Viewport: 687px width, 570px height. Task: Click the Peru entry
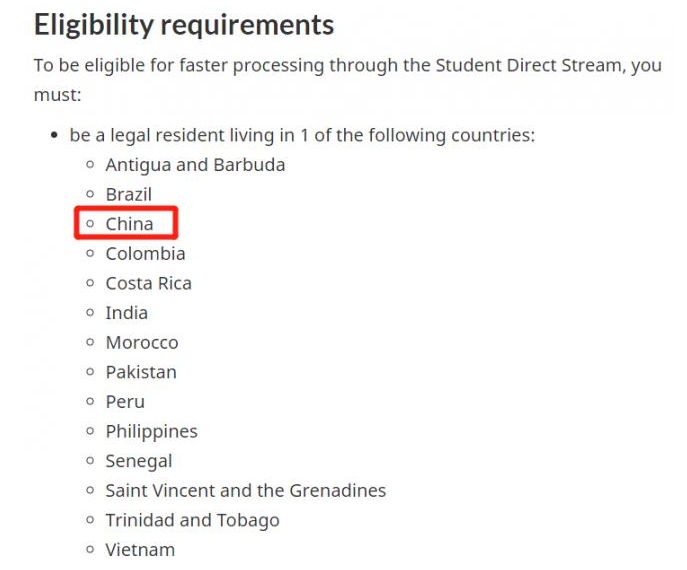point(125,402)
